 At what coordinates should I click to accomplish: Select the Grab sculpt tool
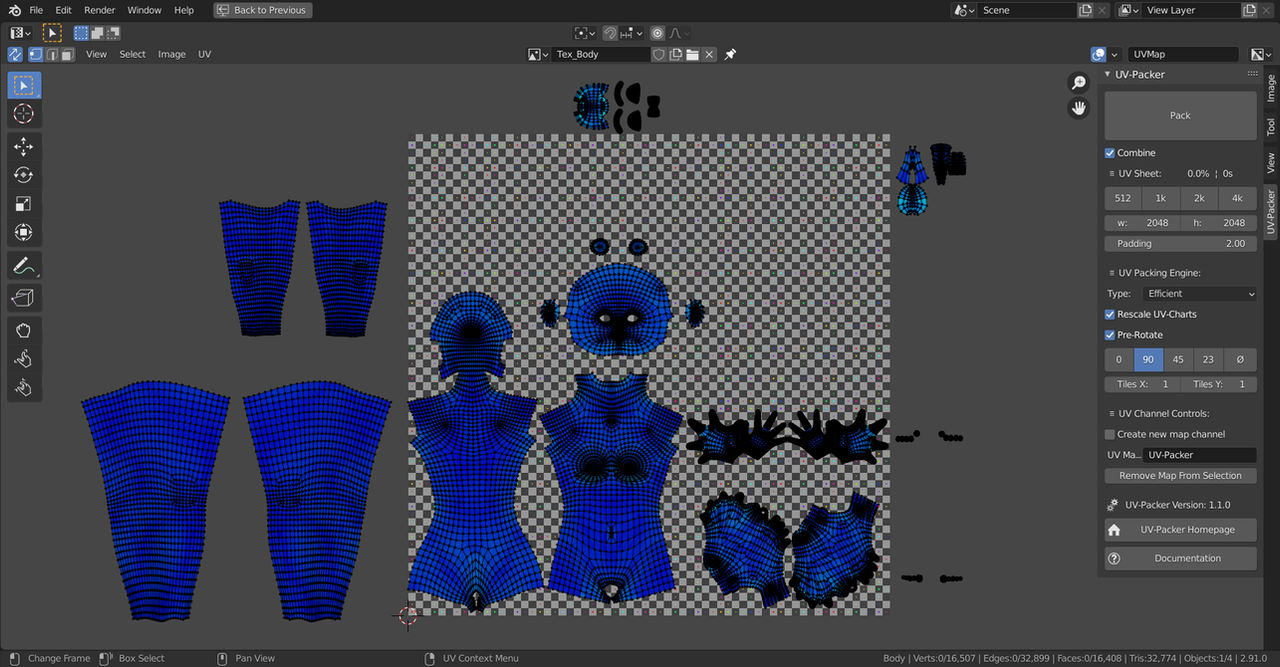(x=23, y=330)
